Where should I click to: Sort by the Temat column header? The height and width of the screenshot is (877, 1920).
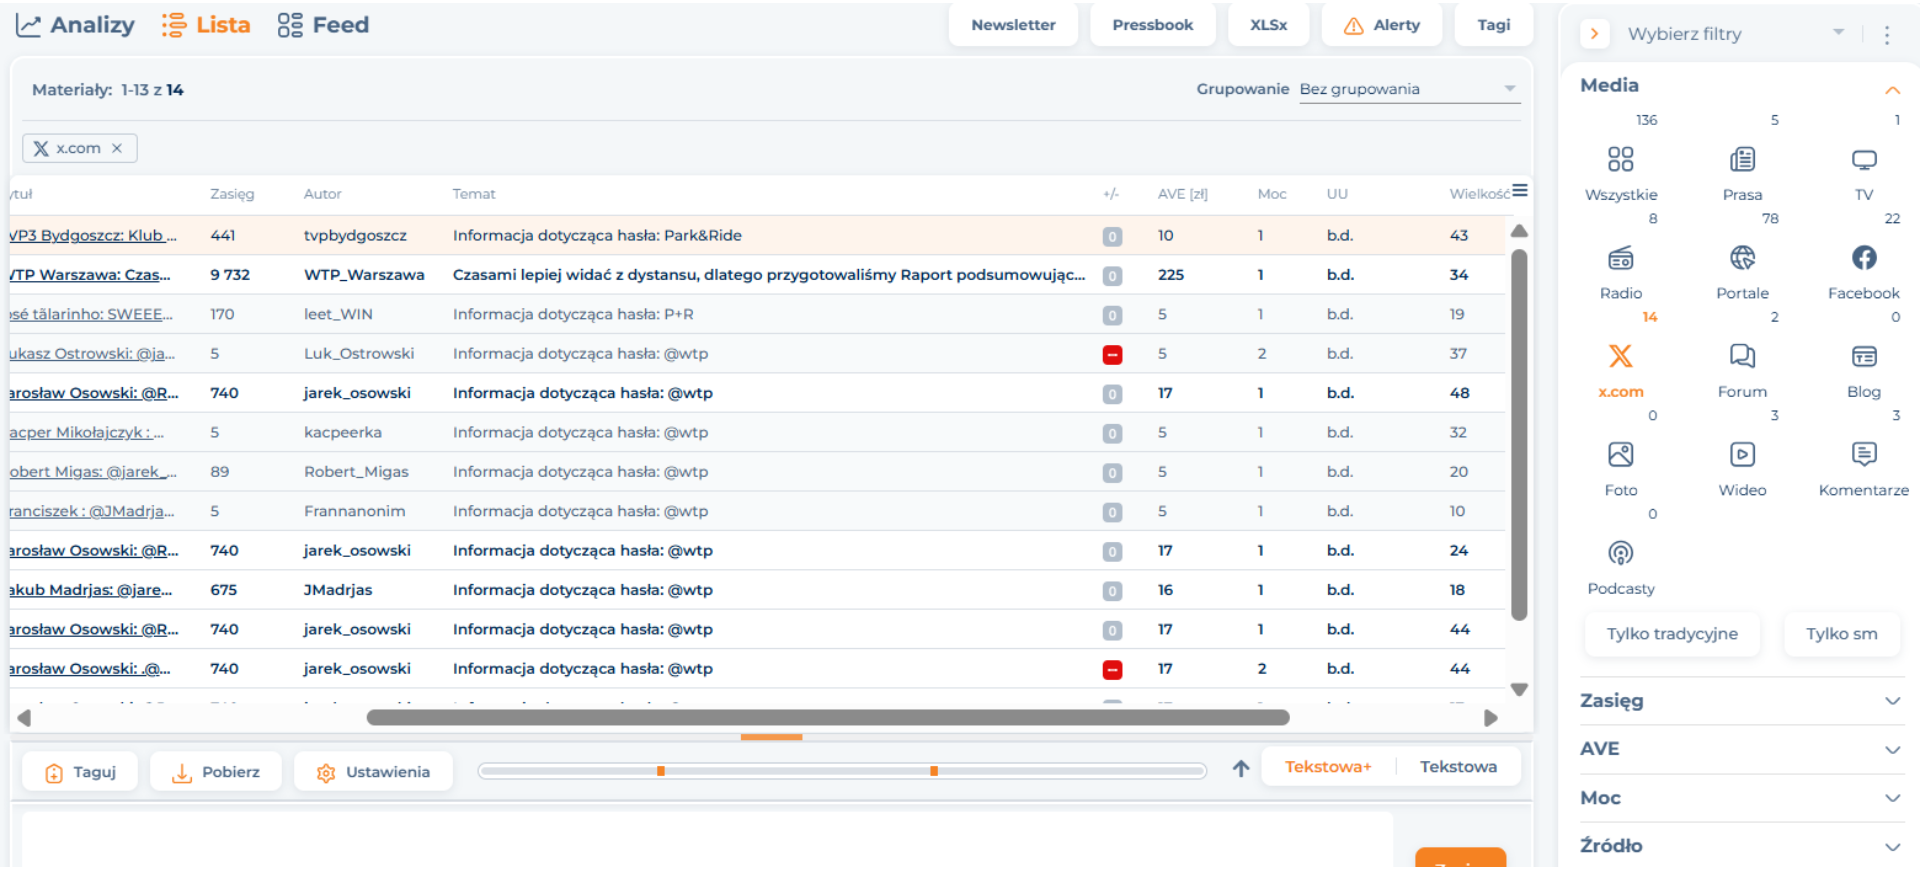click(474, 194)
